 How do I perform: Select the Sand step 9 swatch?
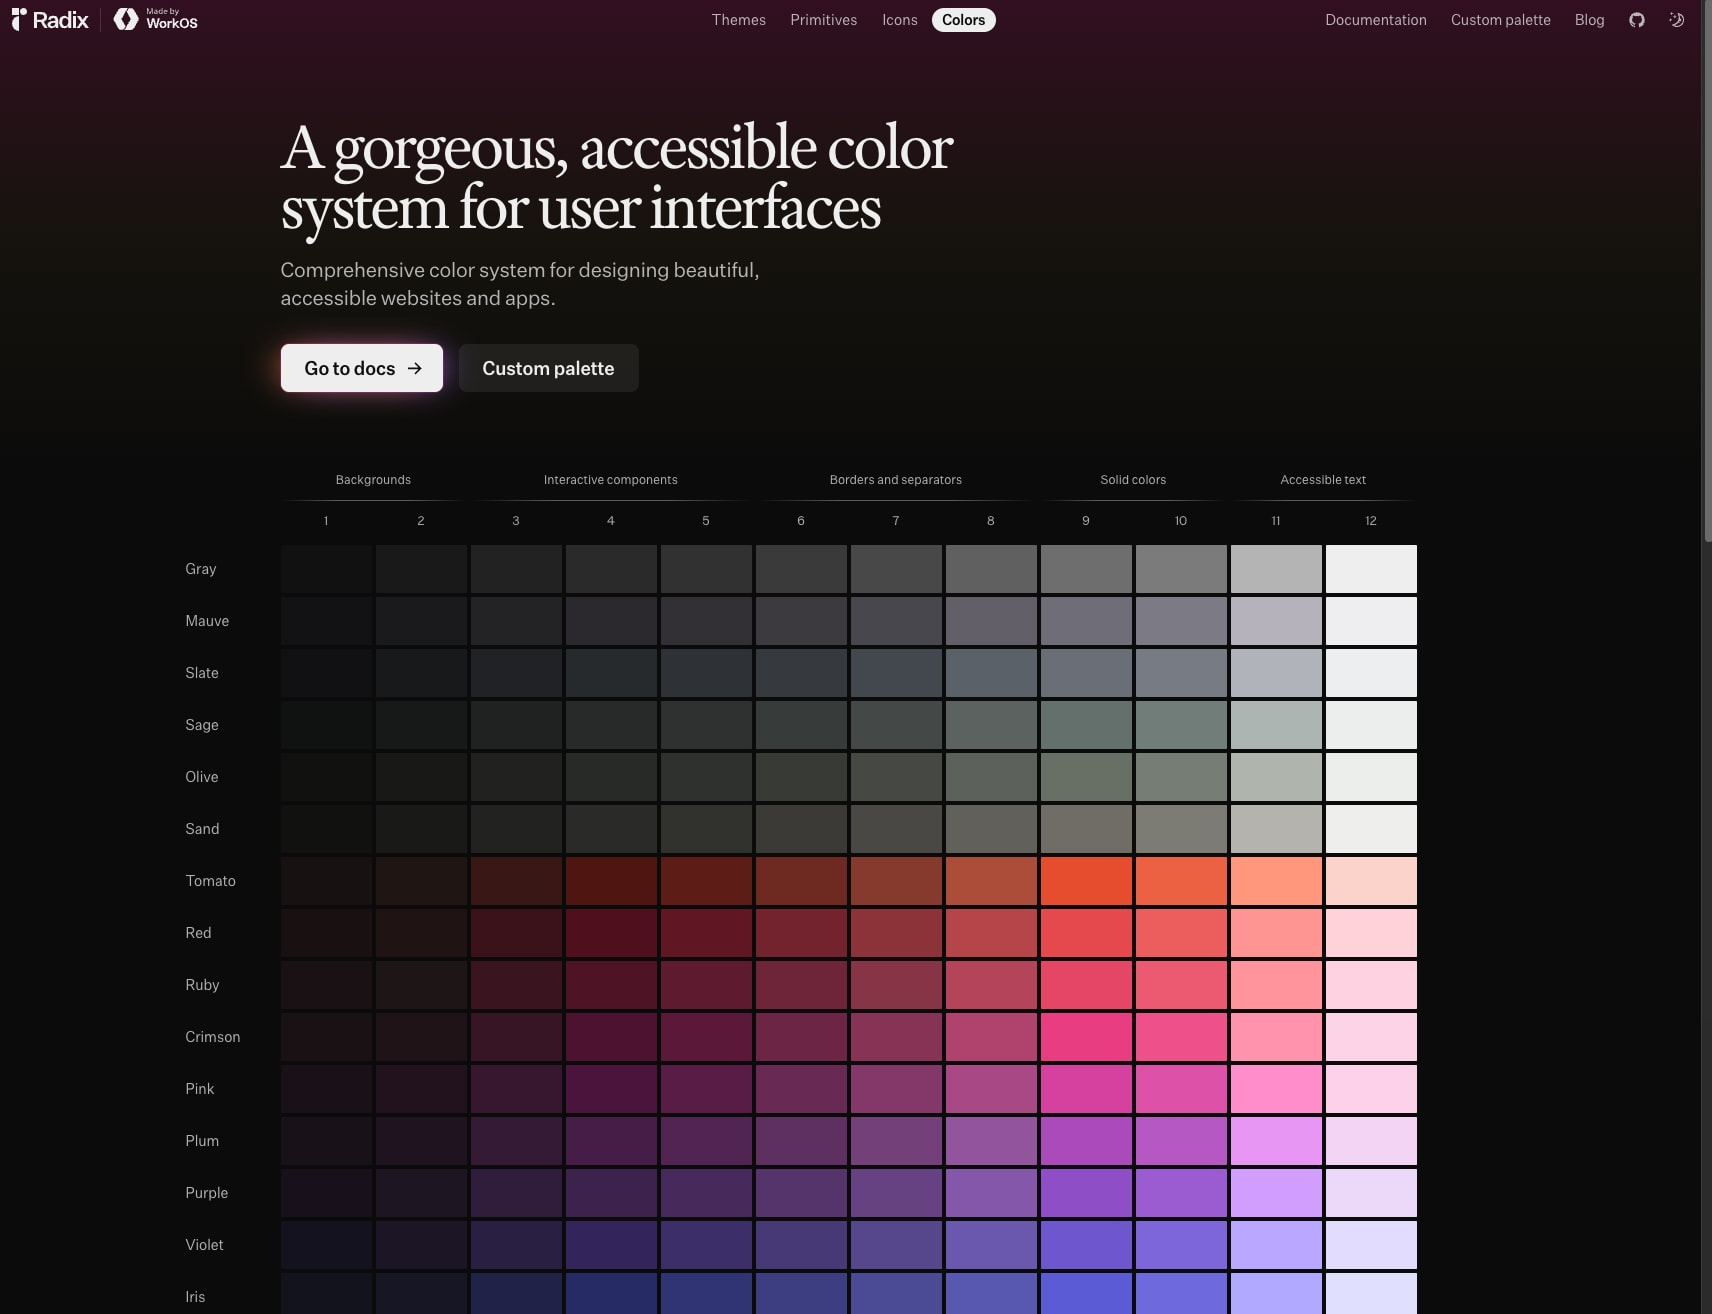coord(1086,829)
